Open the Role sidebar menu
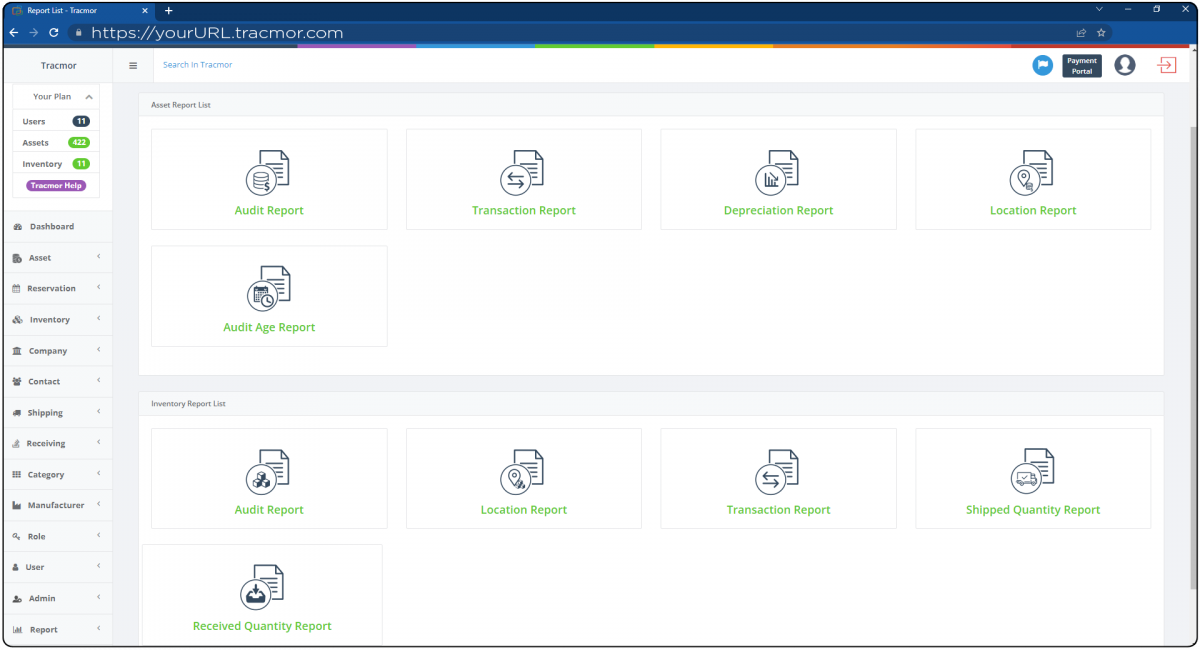 coord(57,537)
